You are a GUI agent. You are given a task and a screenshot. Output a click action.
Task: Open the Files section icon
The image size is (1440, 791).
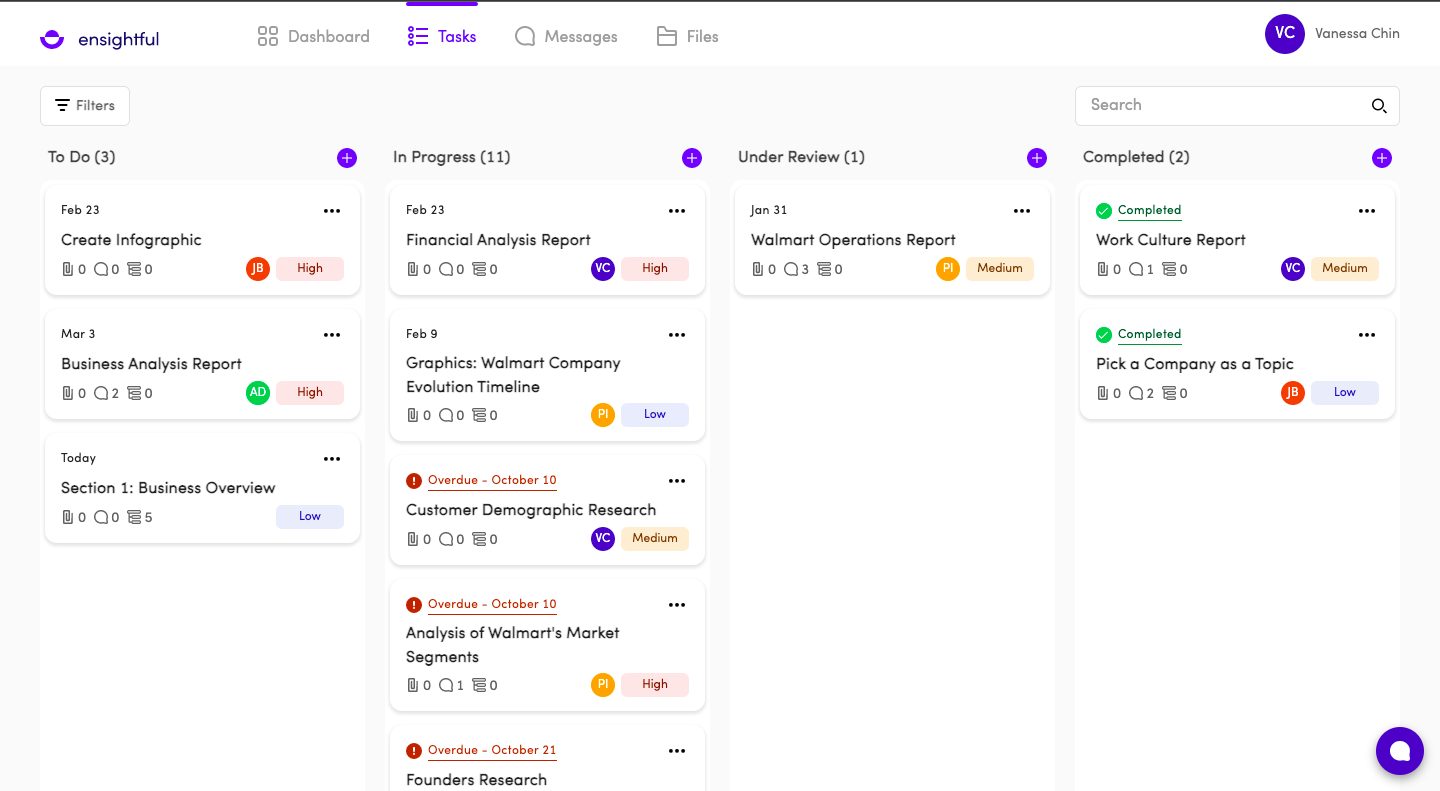coord(667,36)
